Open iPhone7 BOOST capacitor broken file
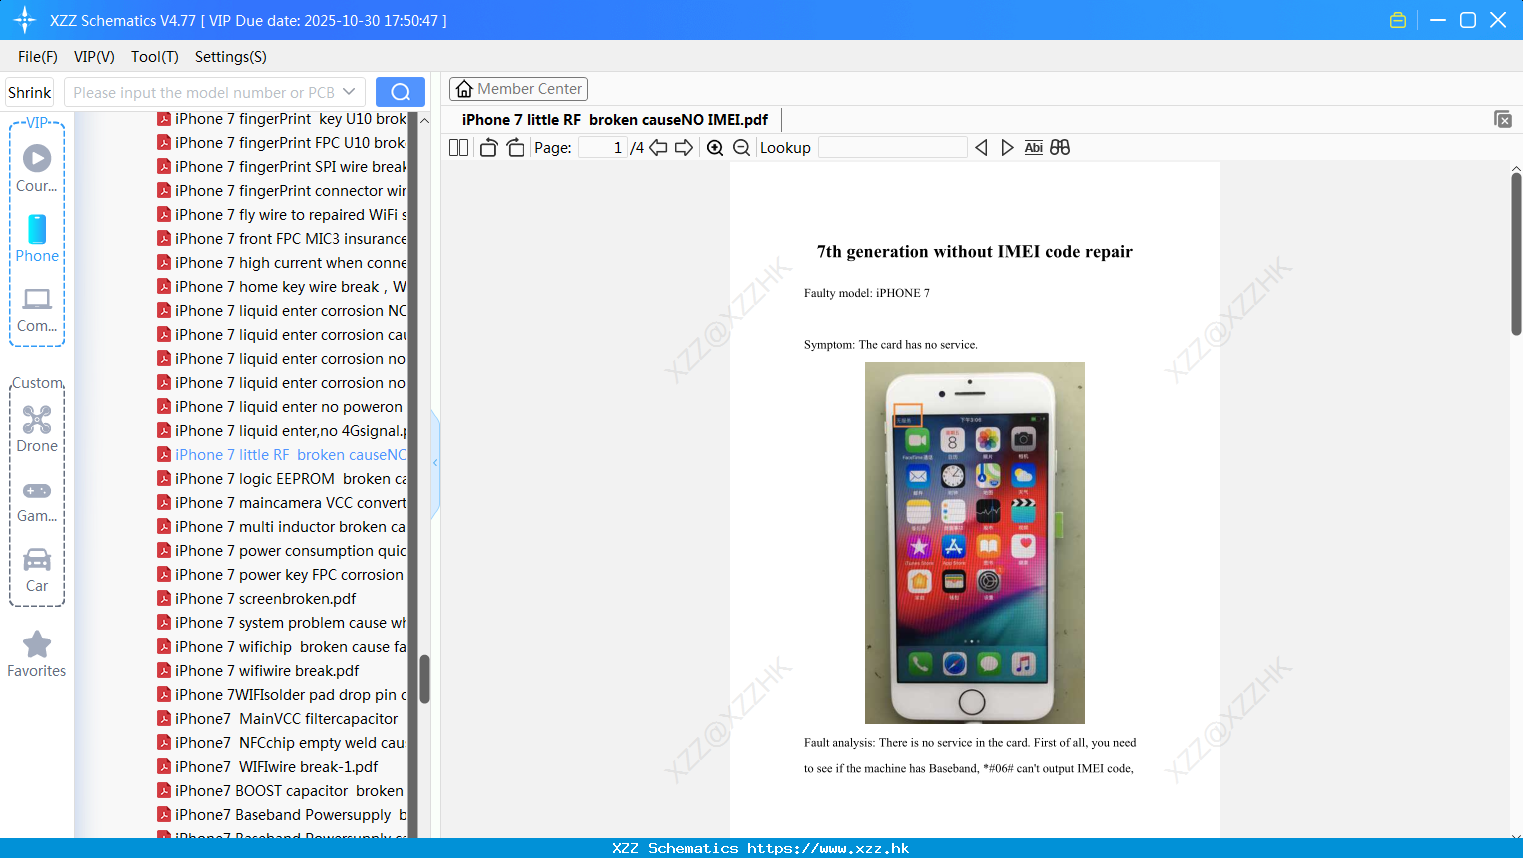Screen dimensions: 1523x858 pyautogui.click(x=281, y=791)
